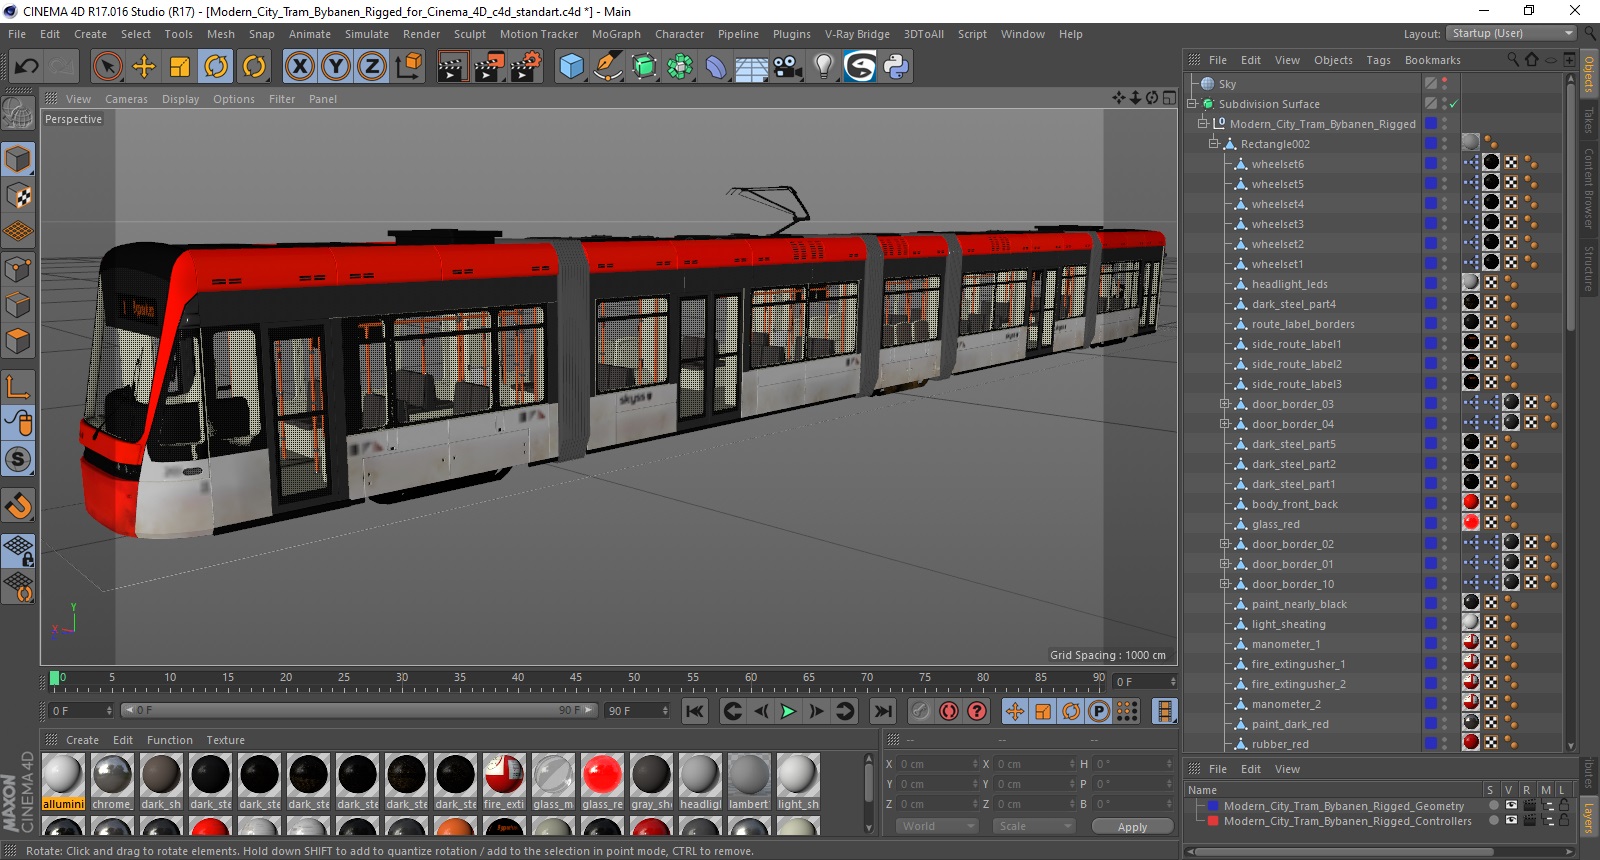The width and height of the screenshot is (1600, 860).
Task: Click the object manager search icon
Action: point(1513,60)
